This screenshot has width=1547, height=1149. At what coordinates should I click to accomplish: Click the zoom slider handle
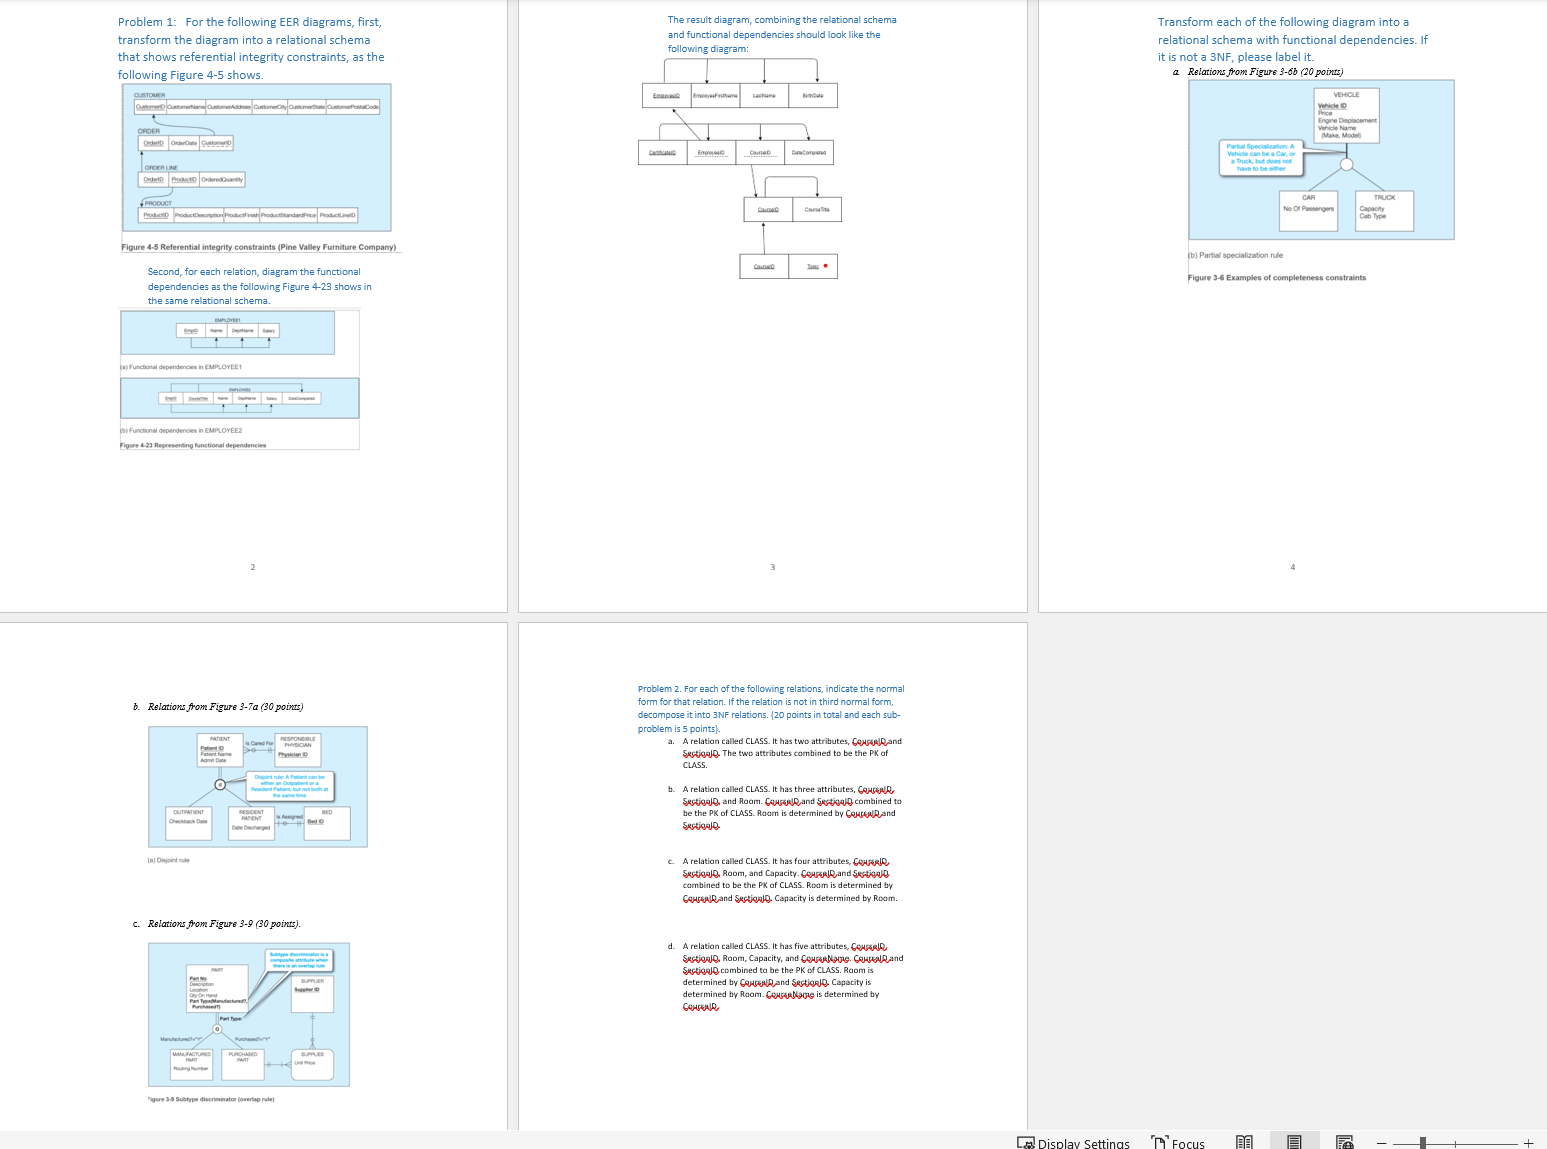point(1422,1142)
